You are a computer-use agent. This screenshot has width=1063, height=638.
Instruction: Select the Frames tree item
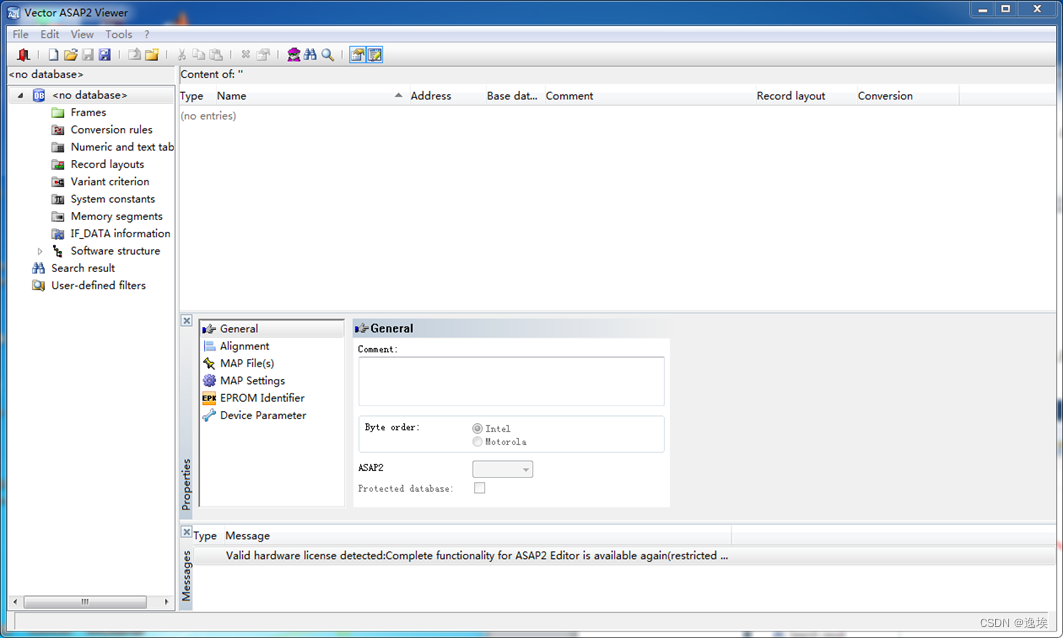point(88,113)
